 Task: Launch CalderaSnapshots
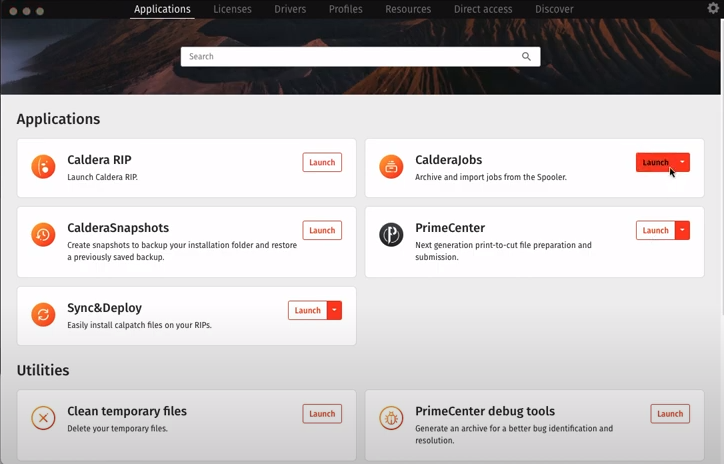click(x=322, y=230)
